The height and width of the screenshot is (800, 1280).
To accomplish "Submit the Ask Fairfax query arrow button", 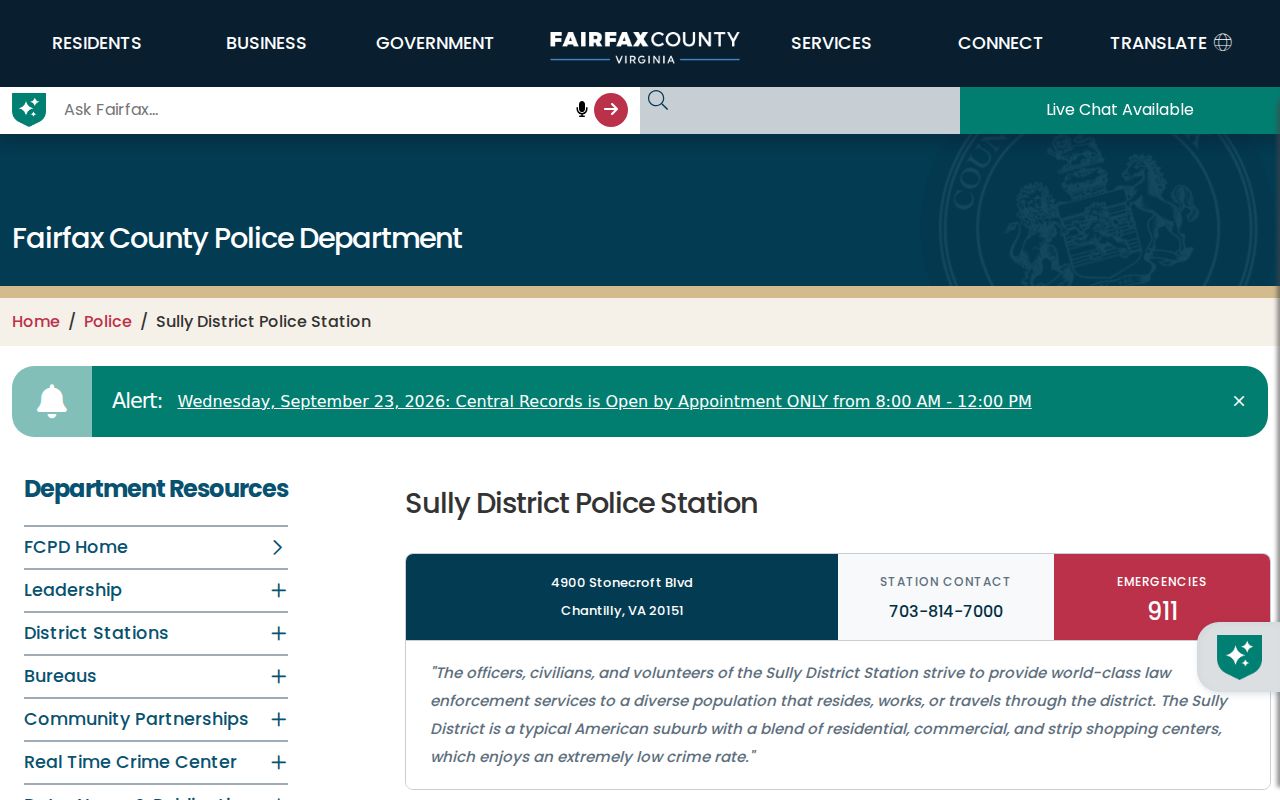I will pyautogui.click(x=611, y=109).
